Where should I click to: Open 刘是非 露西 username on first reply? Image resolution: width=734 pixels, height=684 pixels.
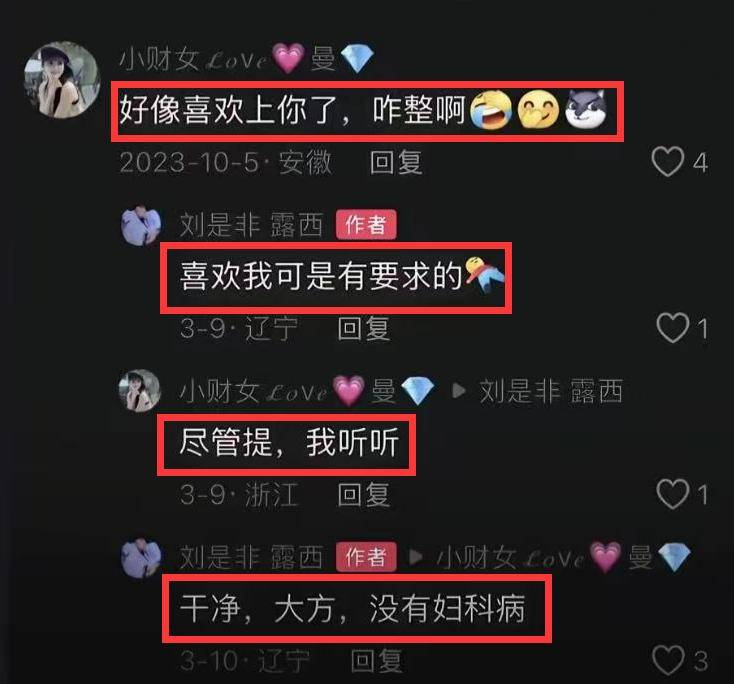click(x=251, y=225)
